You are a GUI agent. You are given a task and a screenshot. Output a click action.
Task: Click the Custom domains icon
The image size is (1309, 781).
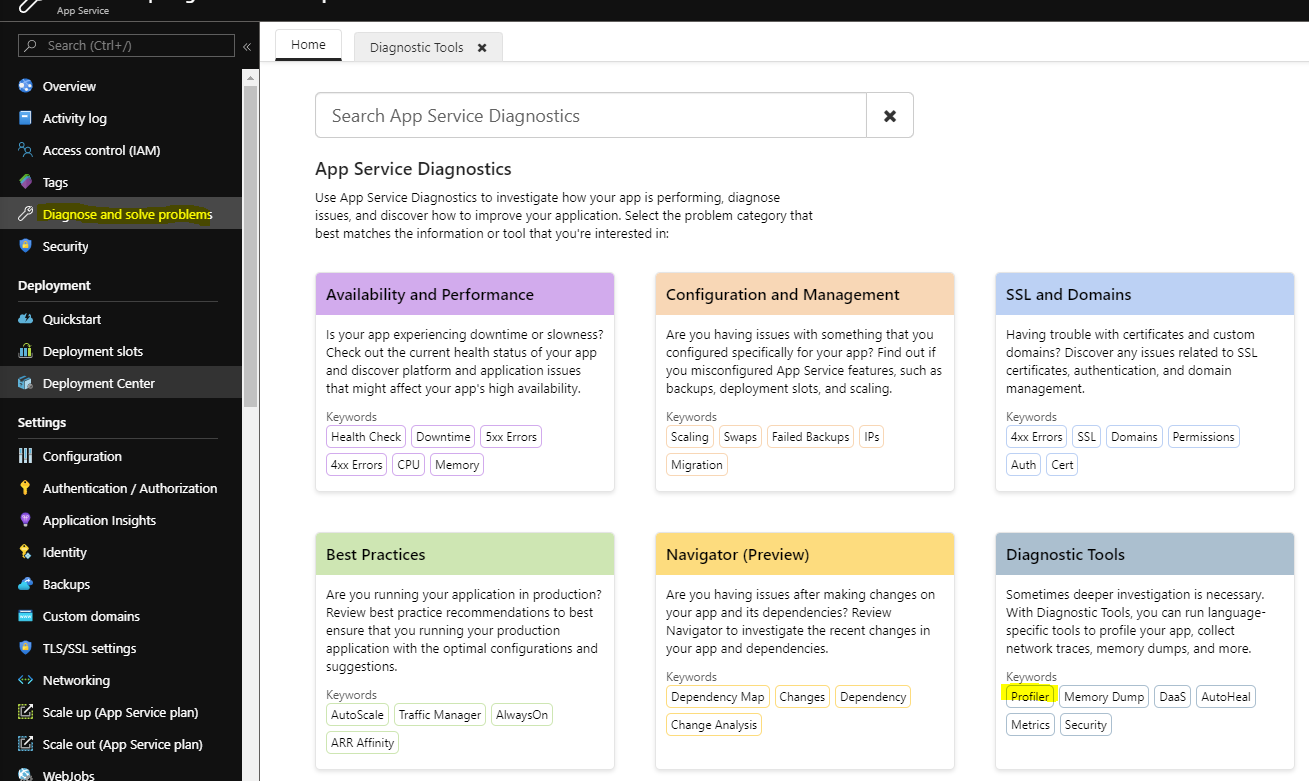(26, 616)
